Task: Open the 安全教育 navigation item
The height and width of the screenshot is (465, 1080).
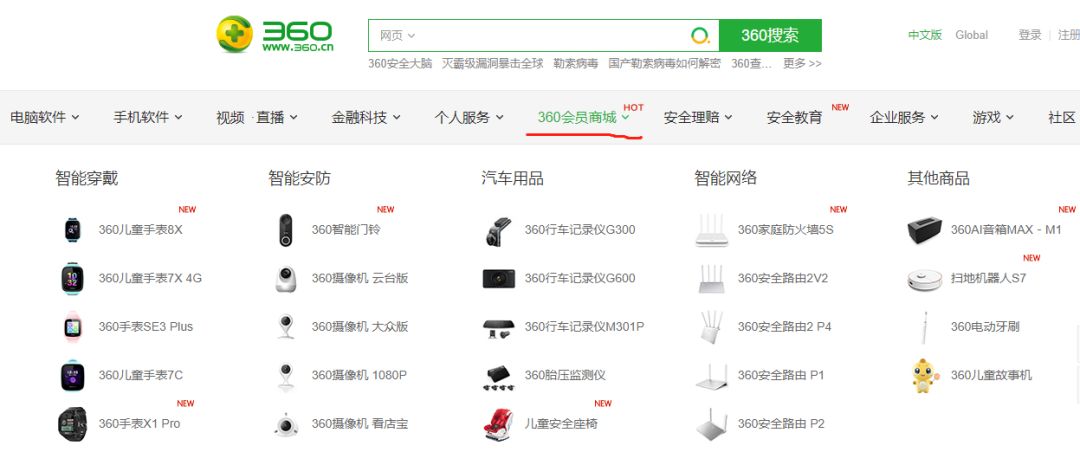Action: tap(794, 117)
